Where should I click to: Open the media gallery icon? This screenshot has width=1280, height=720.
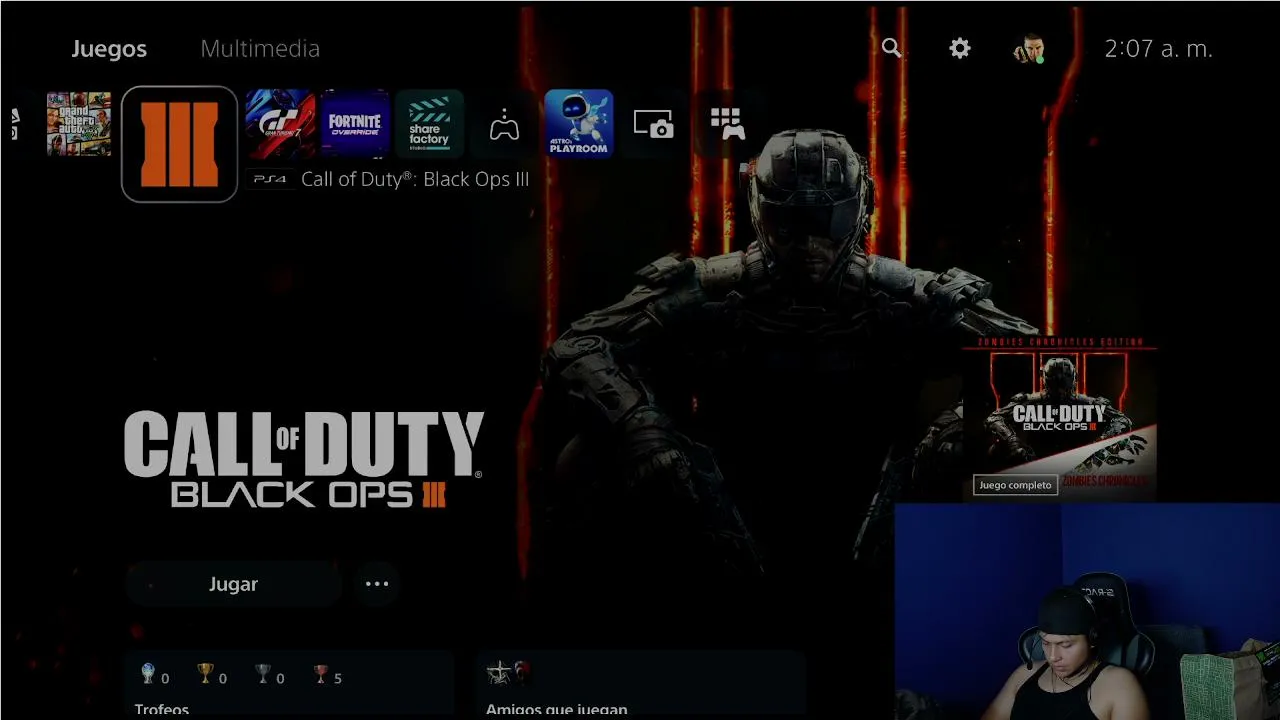[x=654, y=124]
